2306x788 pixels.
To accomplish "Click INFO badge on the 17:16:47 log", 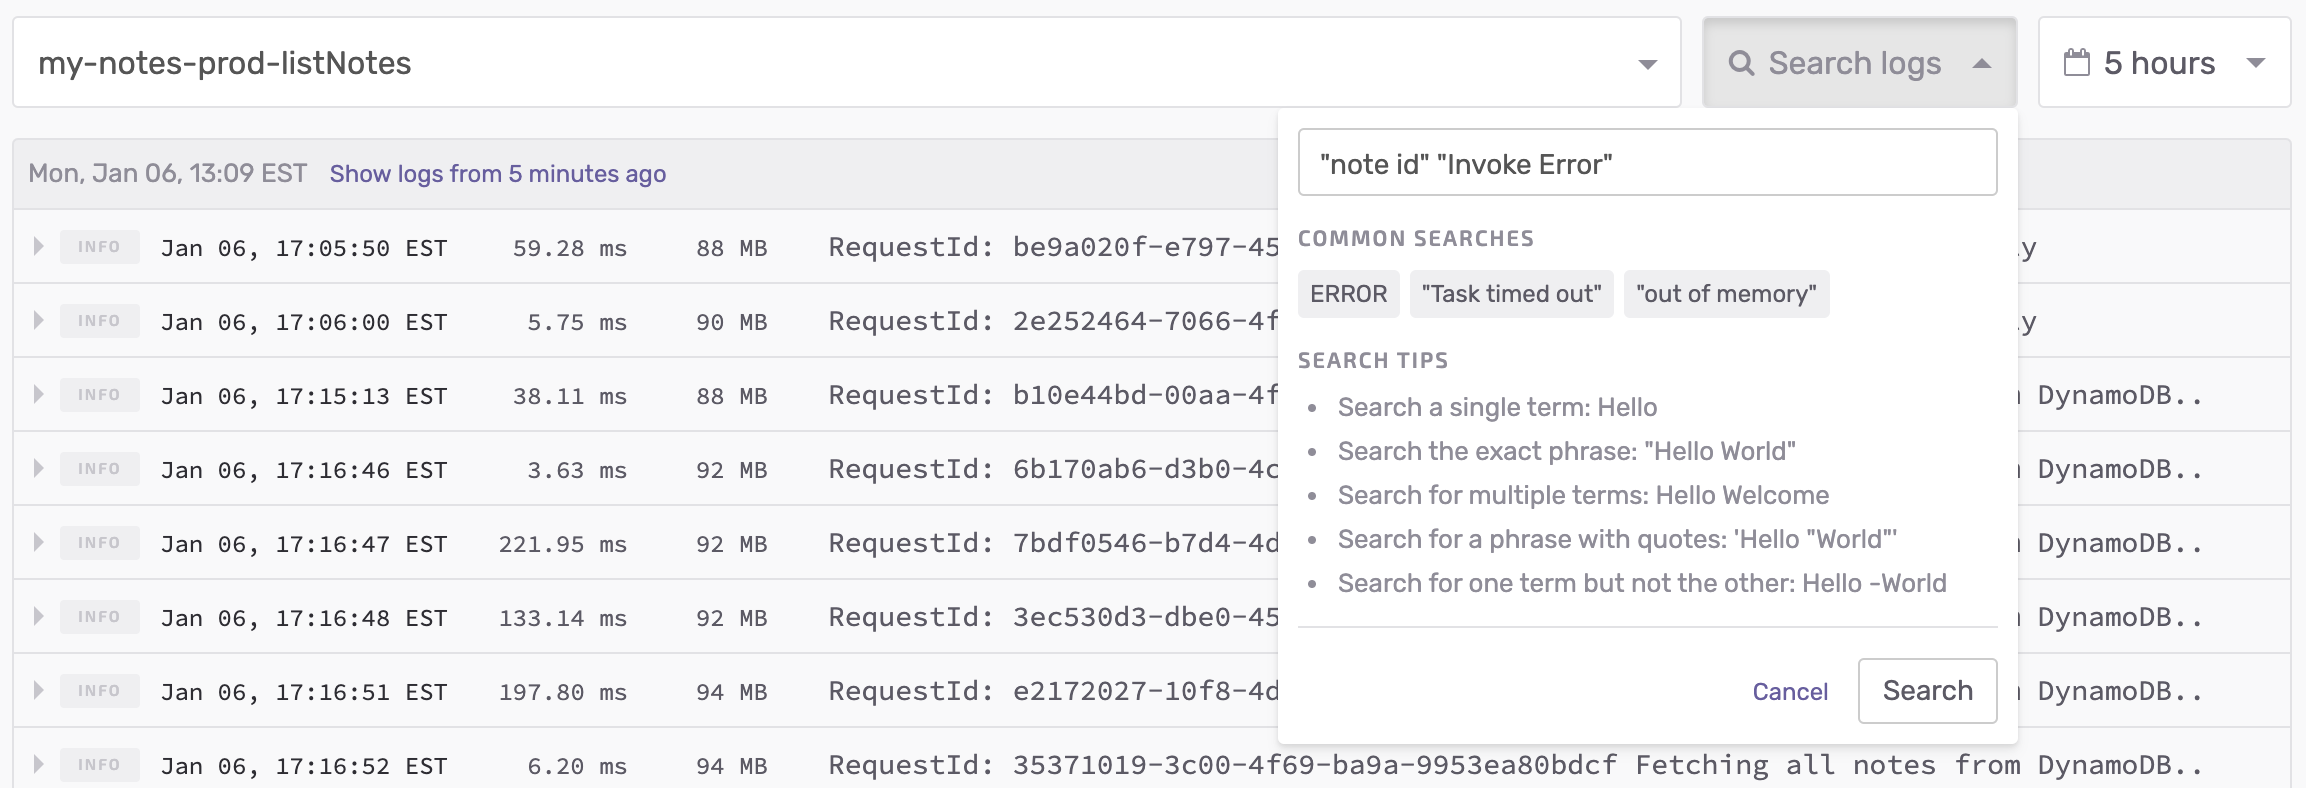I will point(99,543).
